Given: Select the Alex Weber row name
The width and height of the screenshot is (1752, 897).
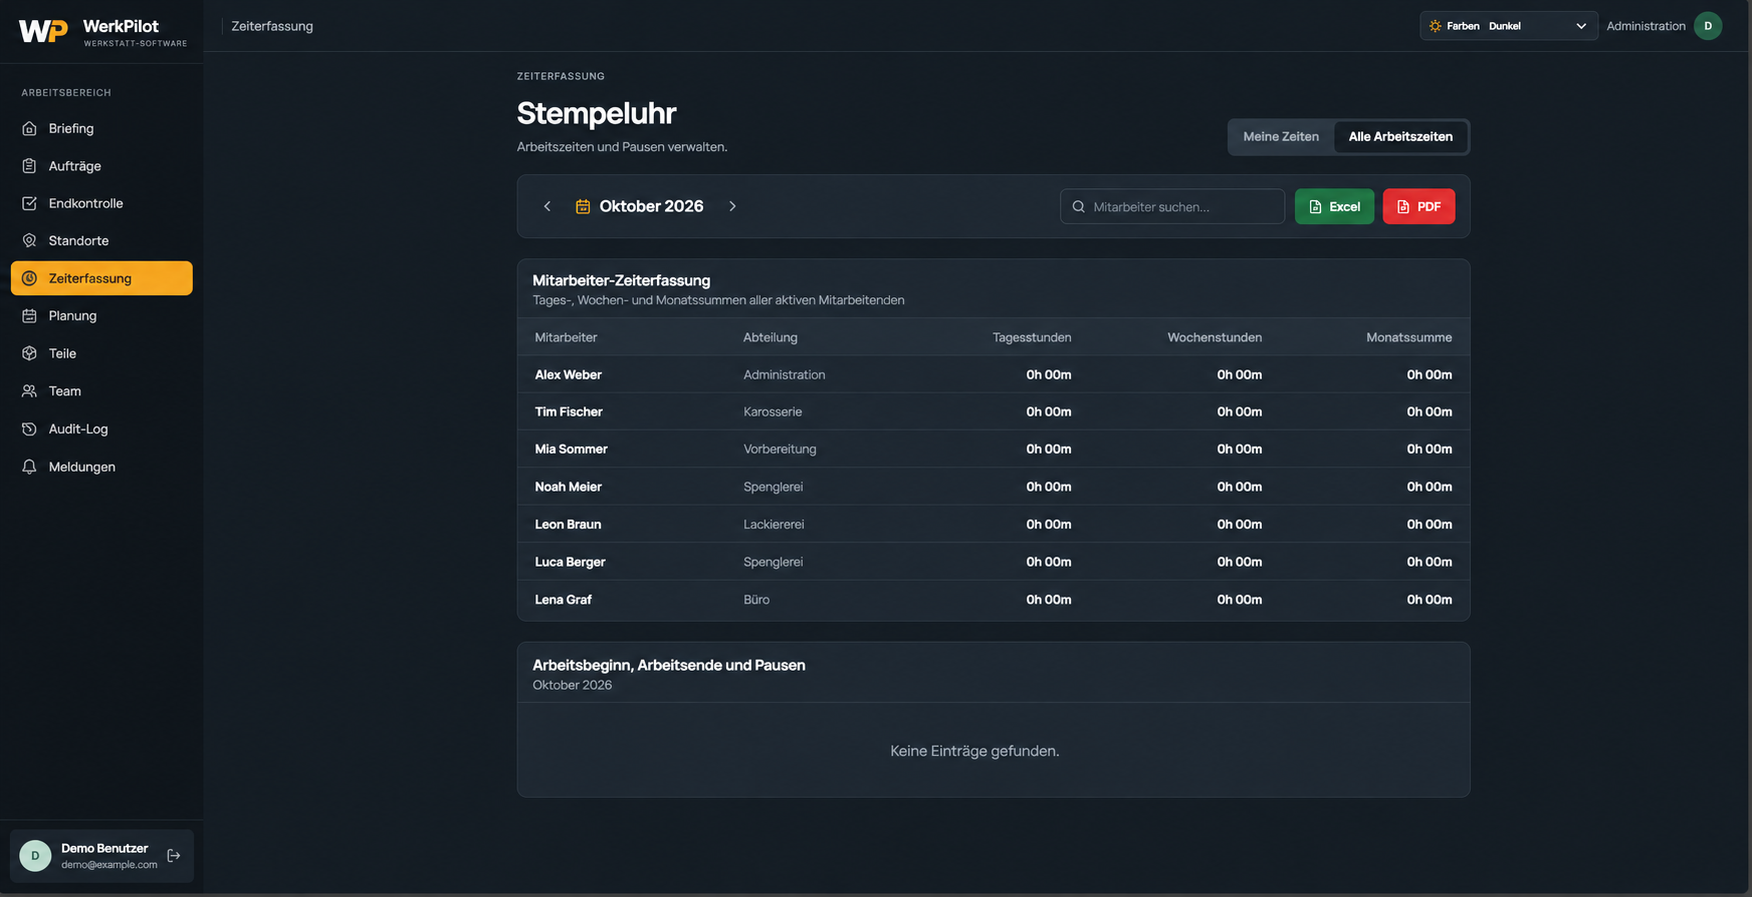Looking at the screenshot, I should coord(568,375).
